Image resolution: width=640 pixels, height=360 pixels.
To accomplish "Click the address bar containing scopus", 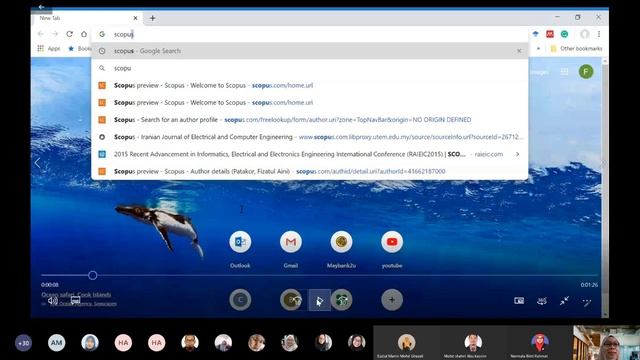I will tap(310, 34).
